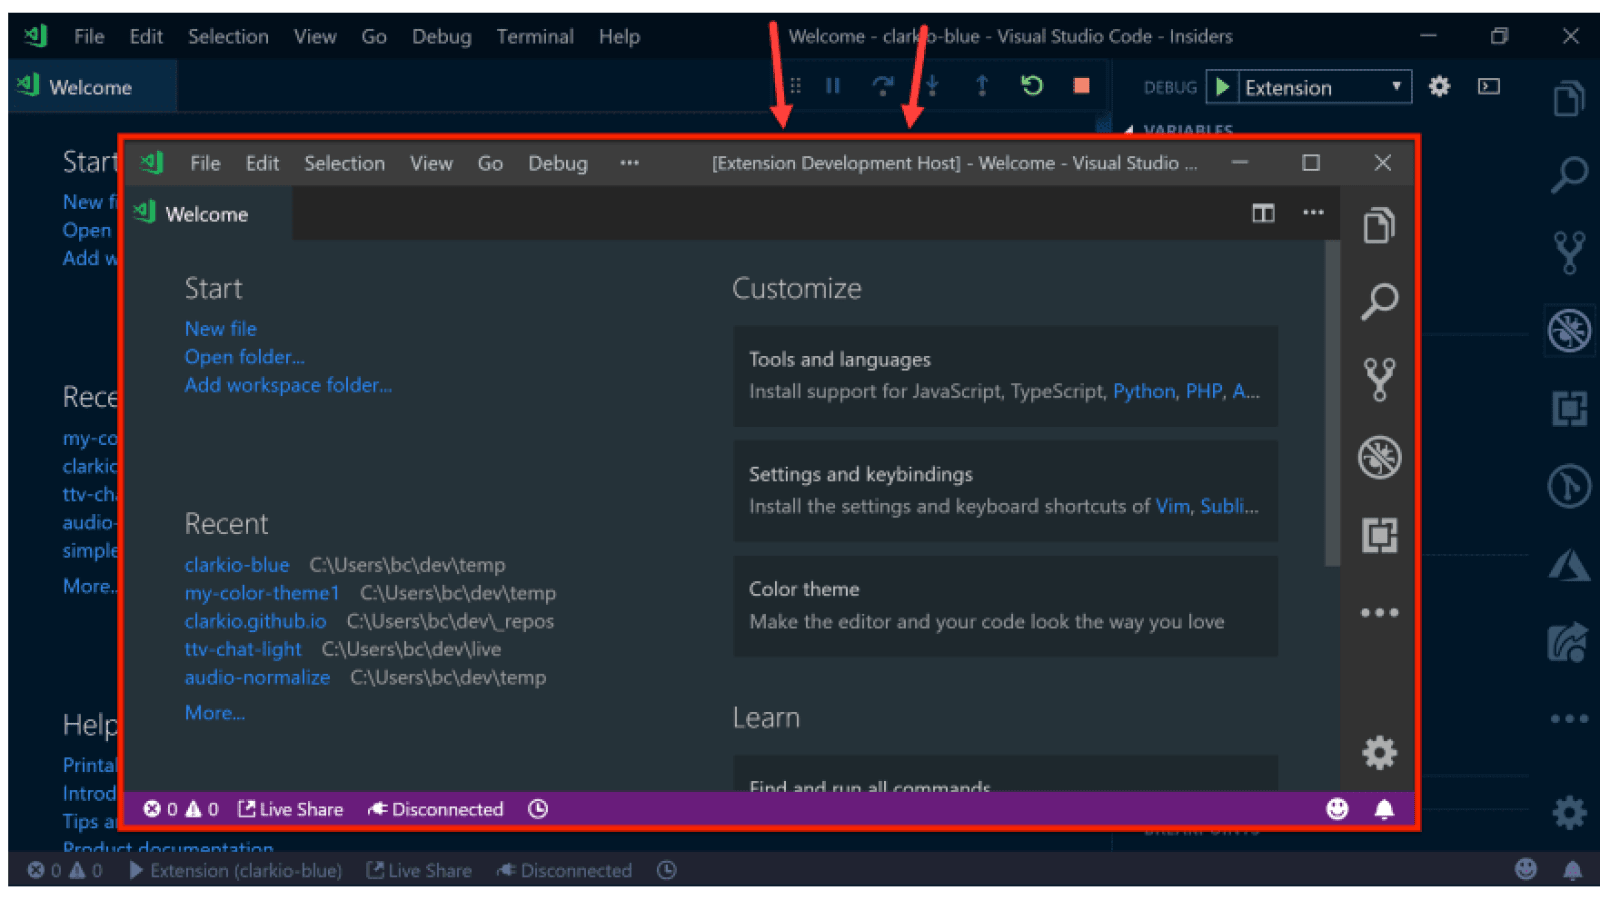Screen dimensions: 1600x900
Task: Open the Extension debug configuration dropdown
Action: click(x=1324, y=87)
